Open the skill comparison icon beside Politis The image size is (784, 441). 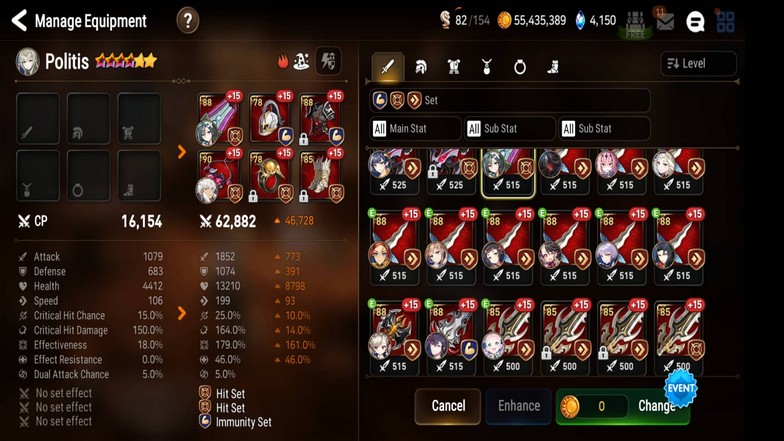(328, 62)
